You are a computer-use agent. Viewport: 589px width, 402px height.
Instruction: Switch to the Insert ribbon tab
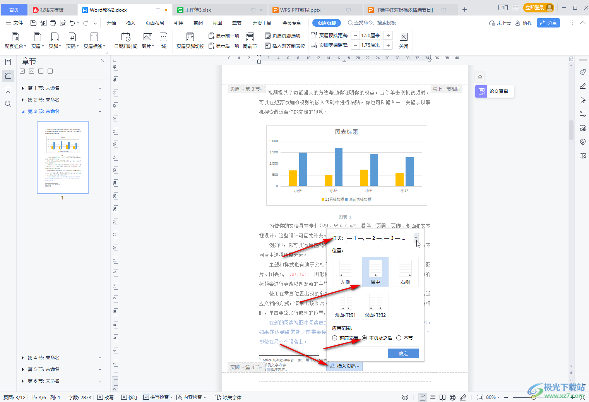[130, 23]
